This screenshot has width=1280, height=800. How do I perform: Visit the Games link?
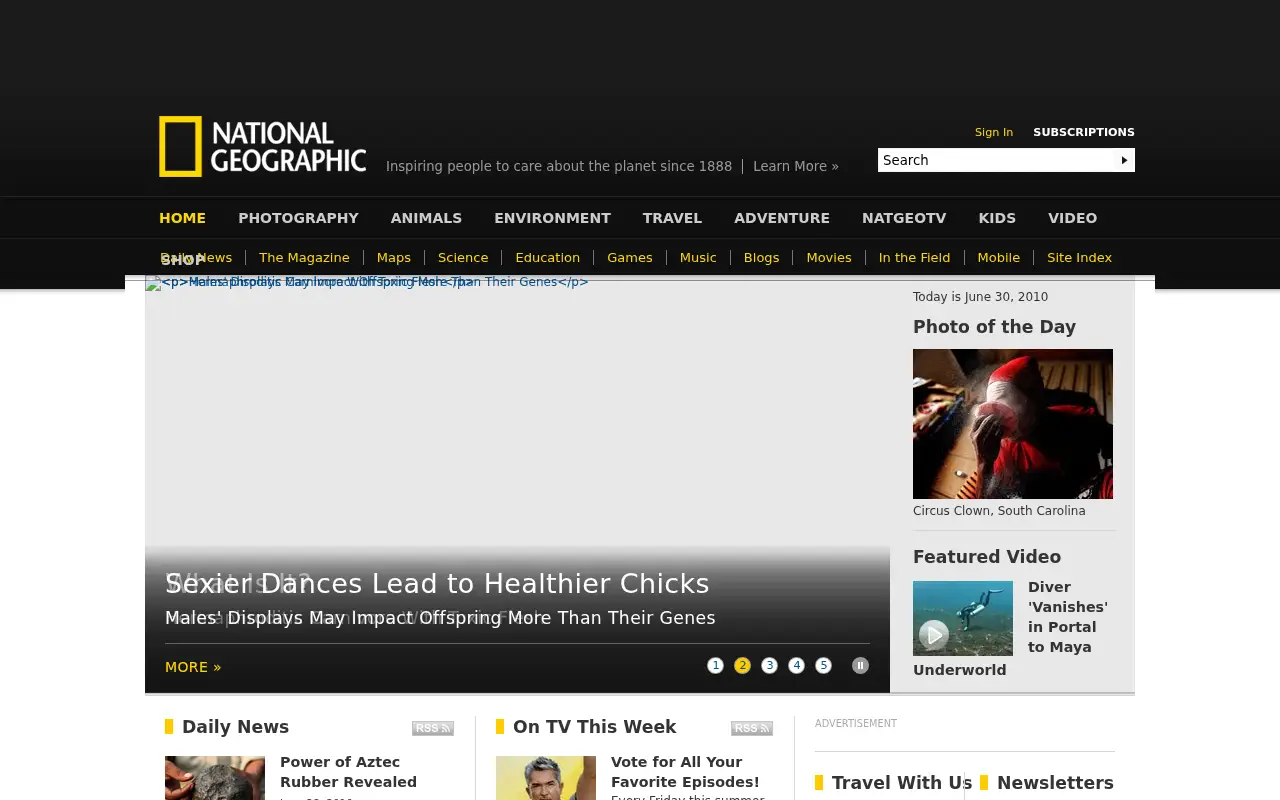[630, 258]
